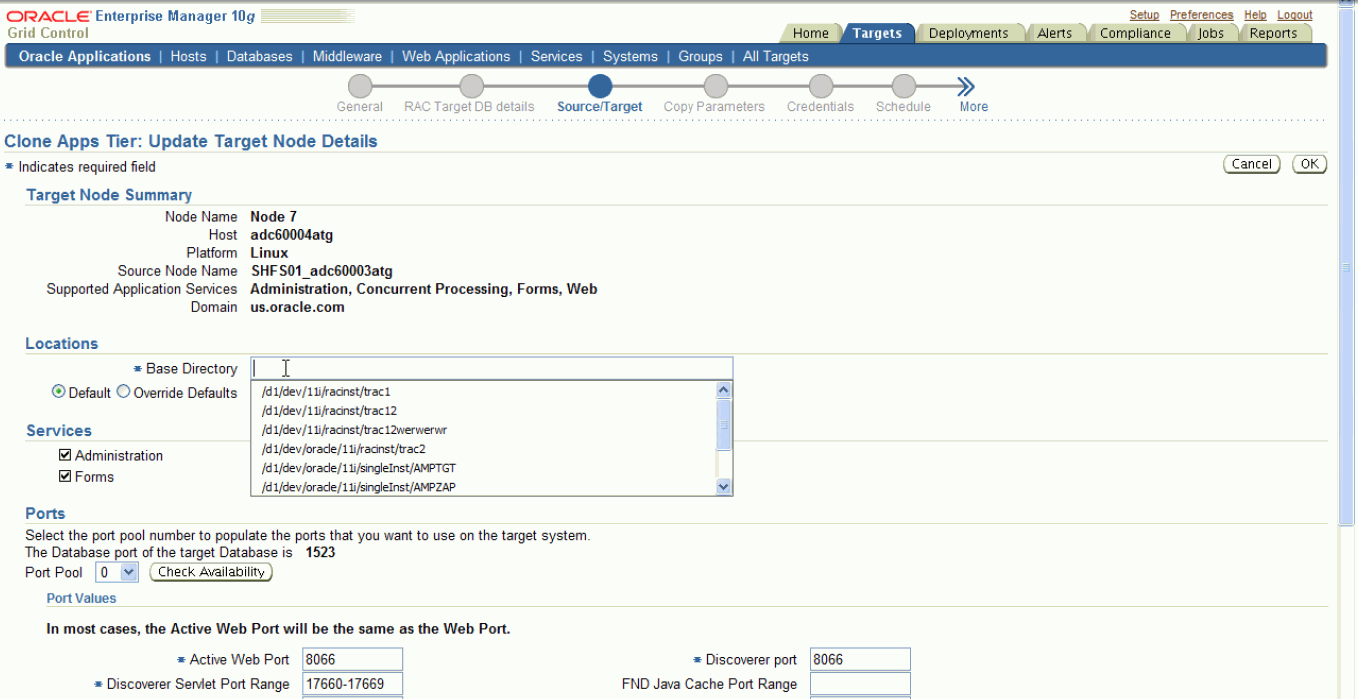
Task: Click the Discoverer Servlet Port Range field
Action: click(352, 684)
